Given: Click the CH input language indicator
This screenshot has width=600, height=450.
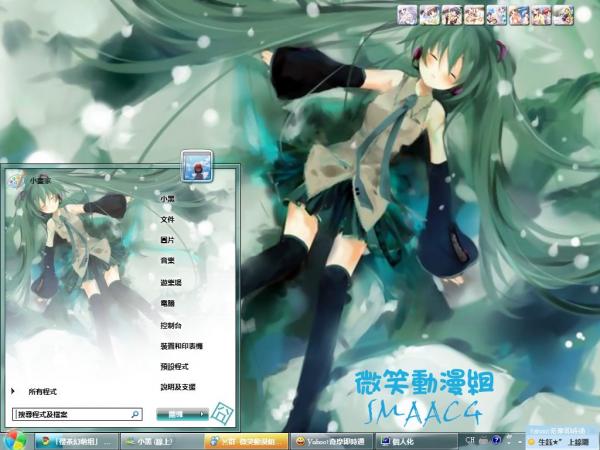Looking at the screenshot, I should (470, 440).
